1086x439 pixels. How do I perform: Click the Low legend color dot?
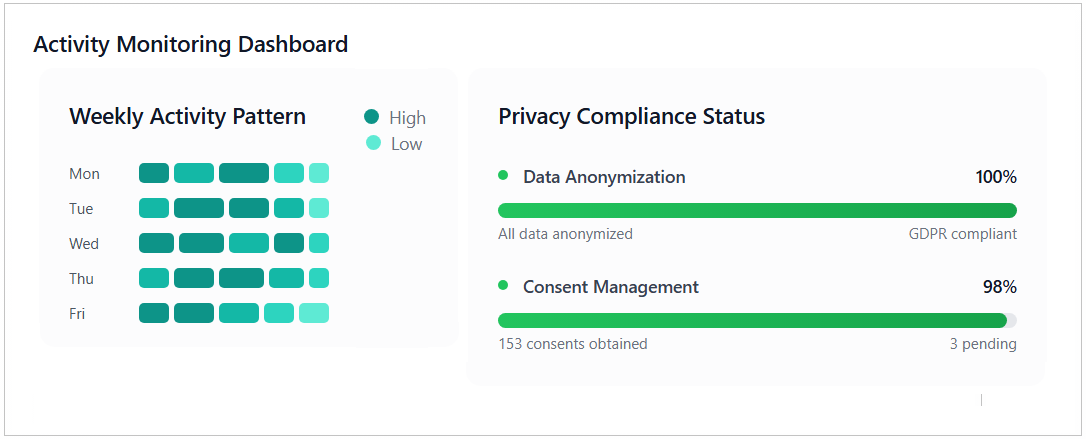(x=373, y=143)
